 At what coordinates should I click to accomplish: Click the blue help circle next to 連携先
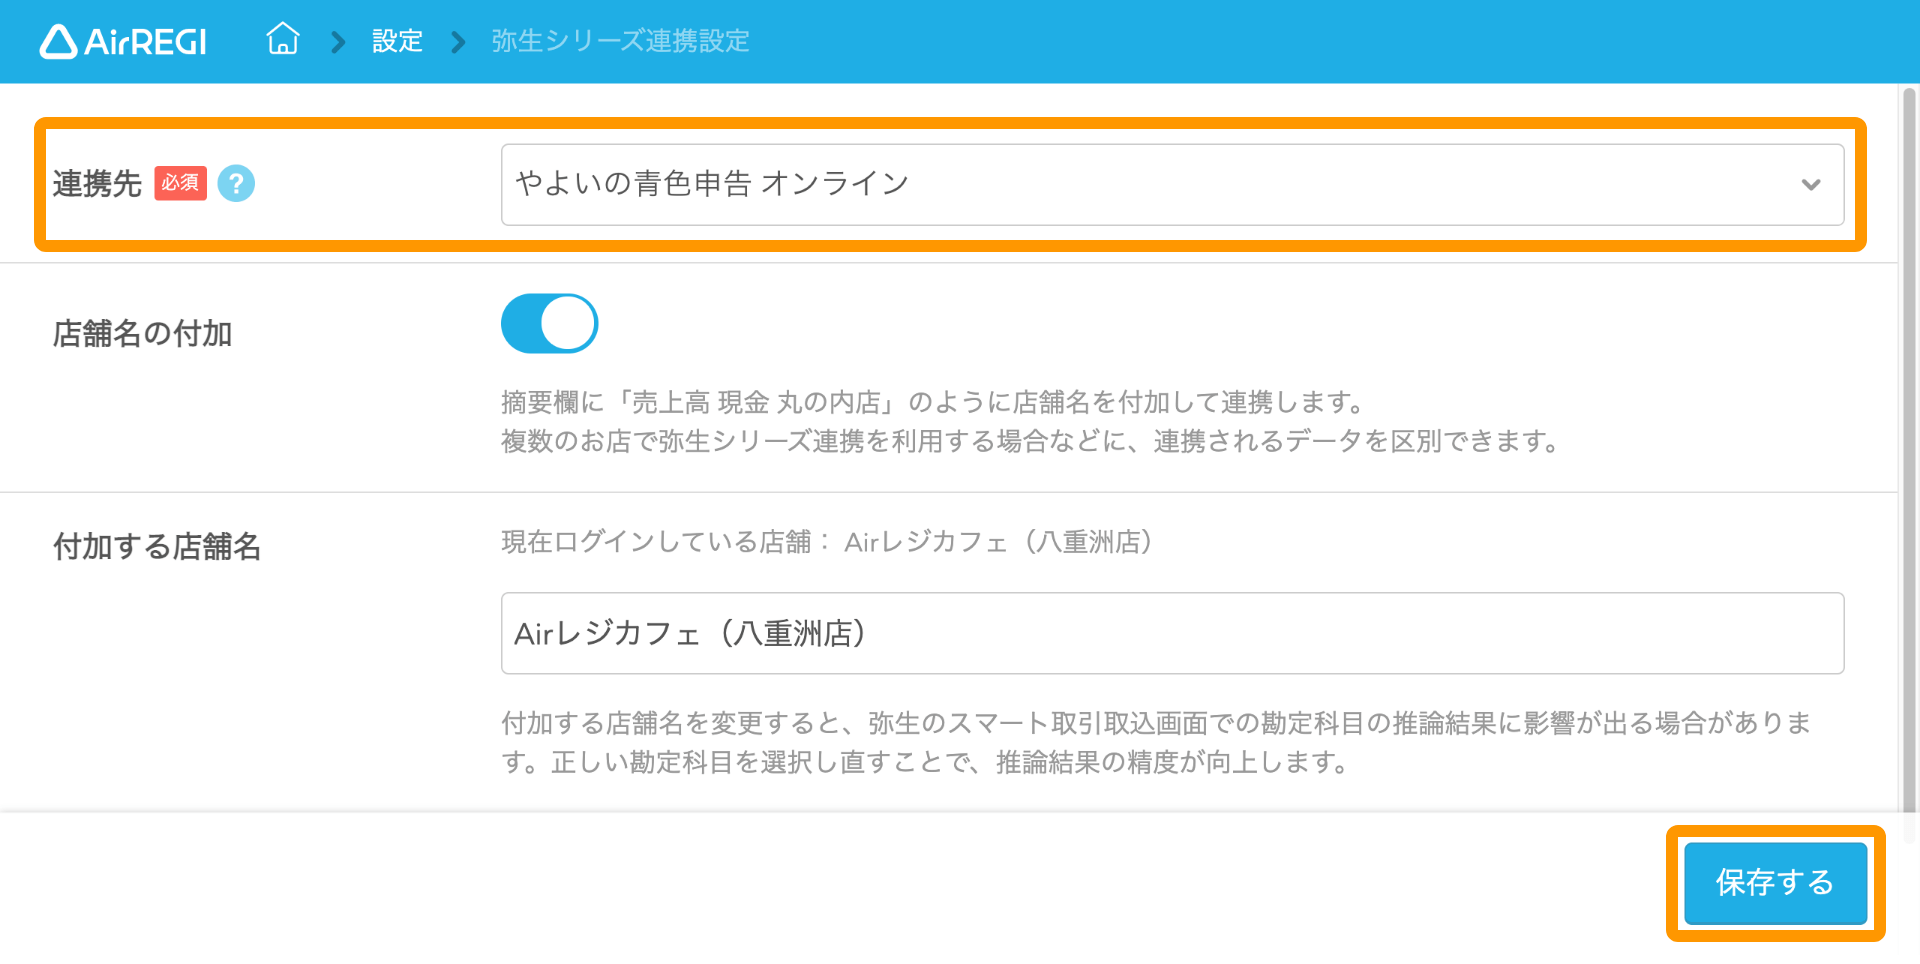236,184
